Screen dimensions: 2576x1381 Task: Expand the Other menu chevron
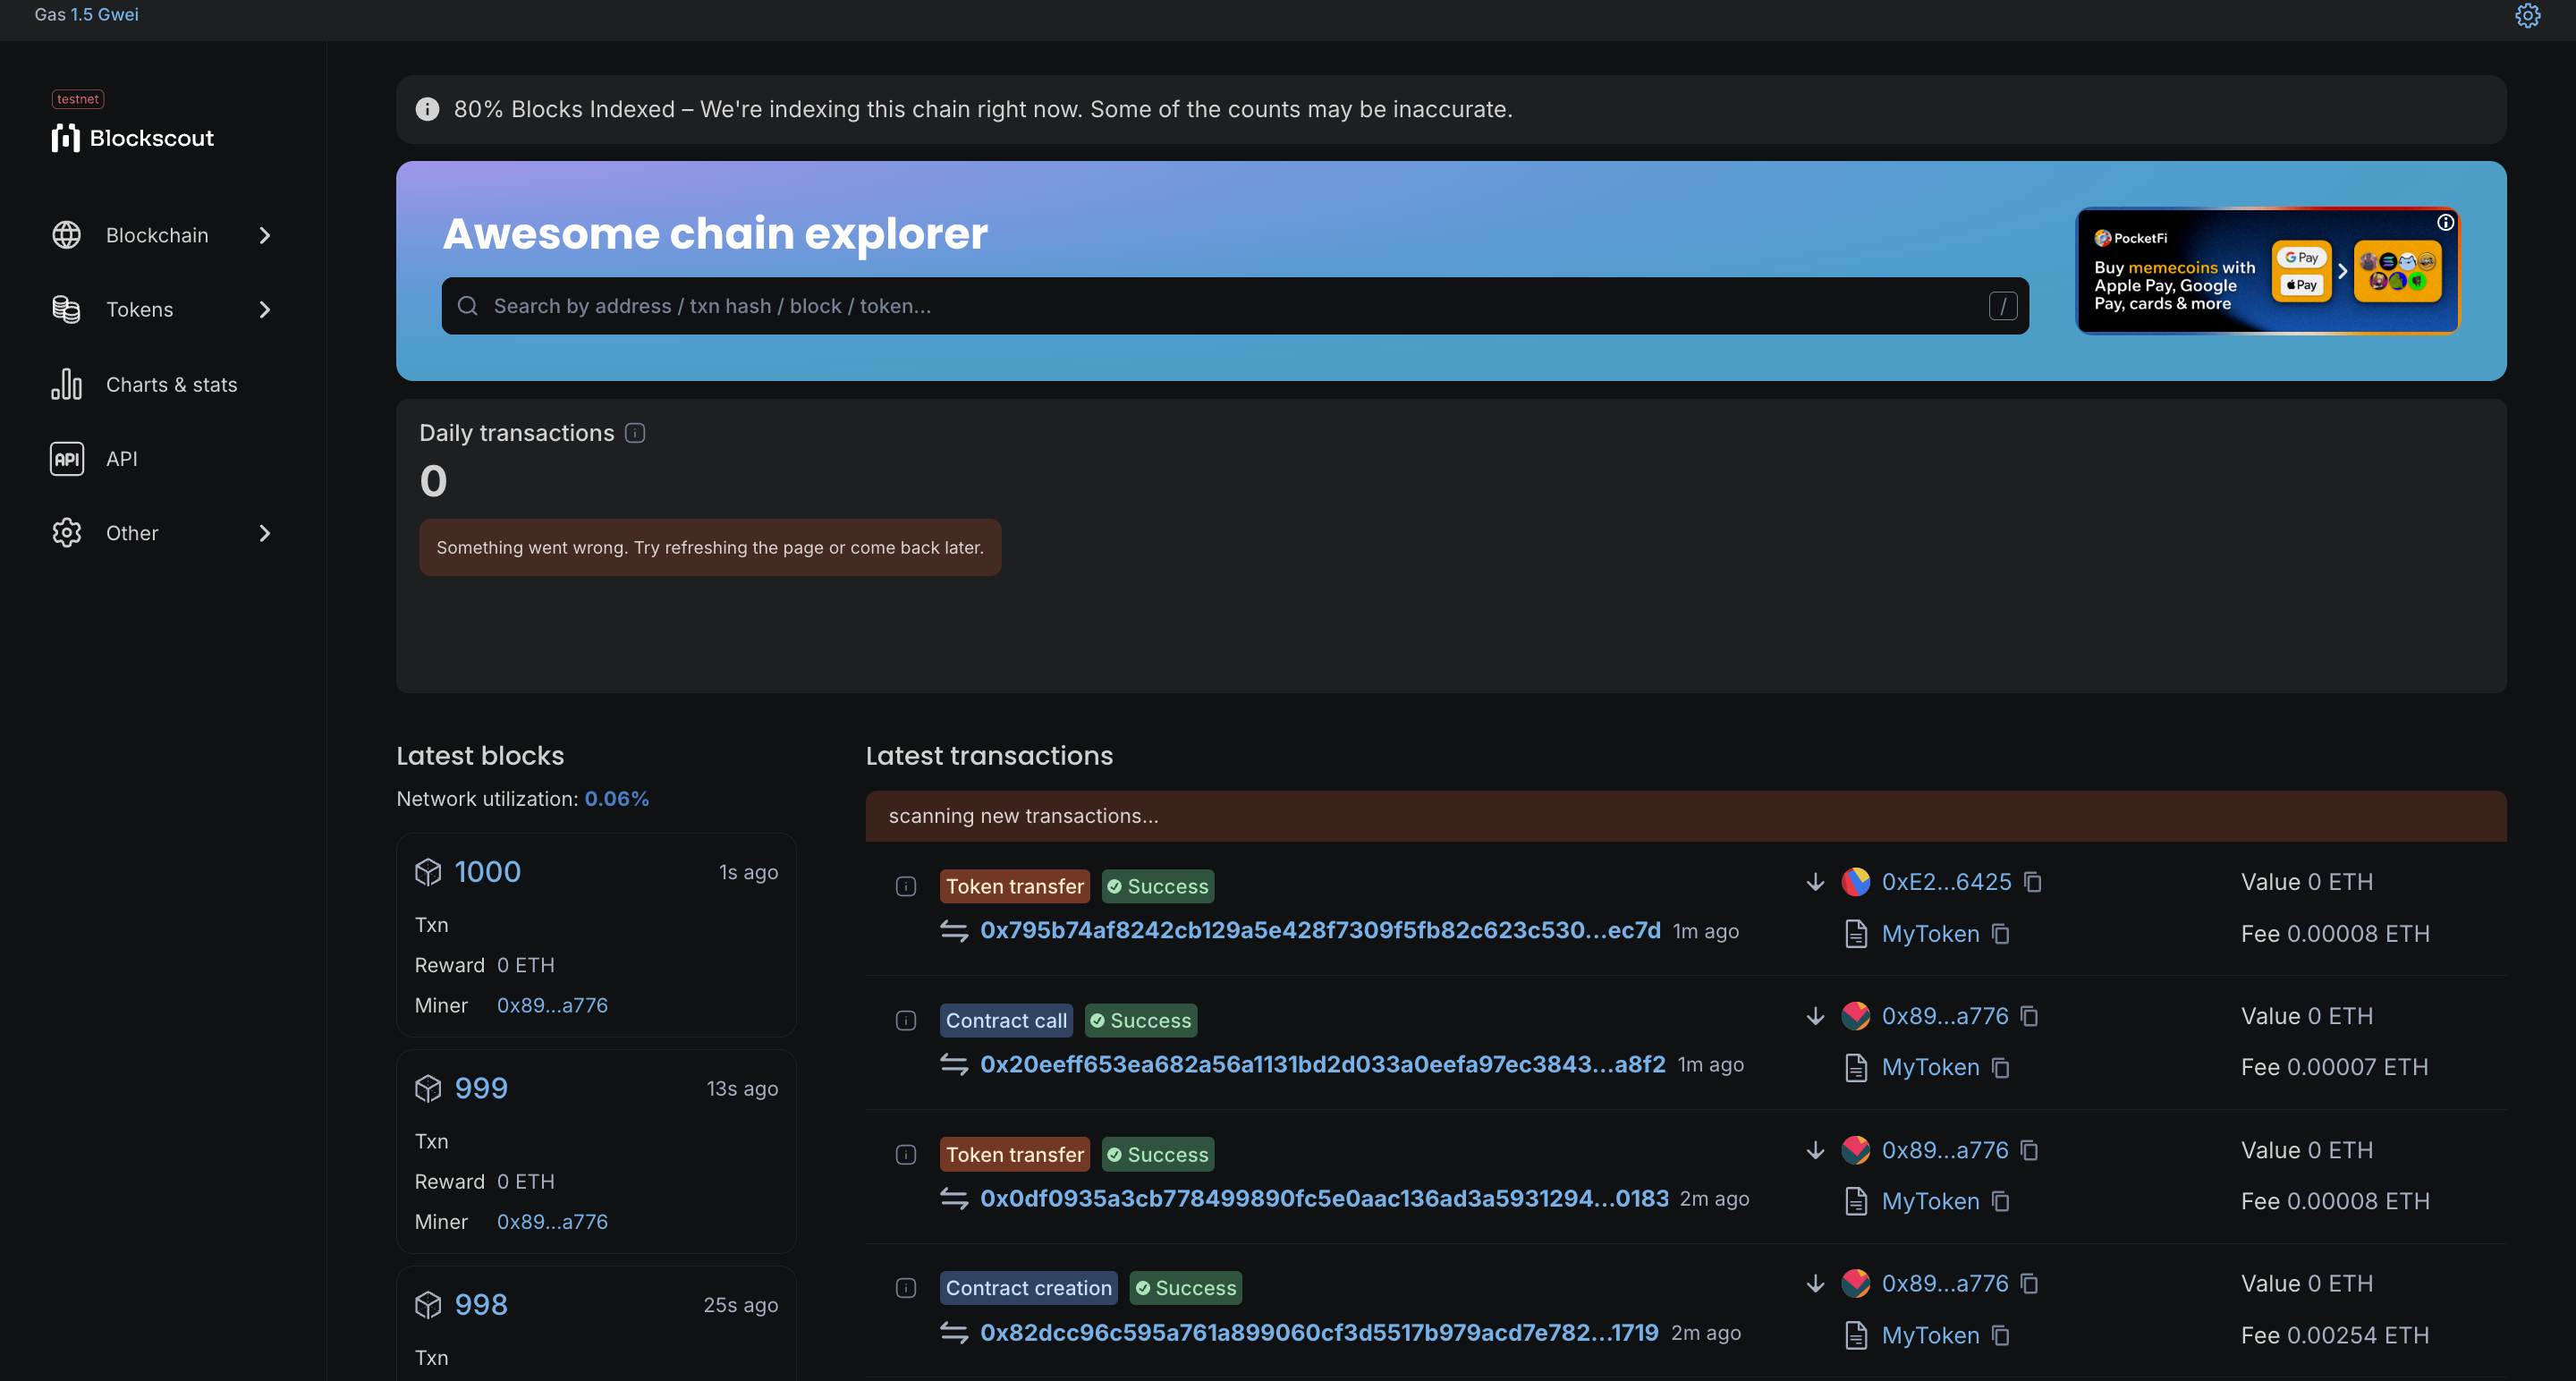coord(265,533)
